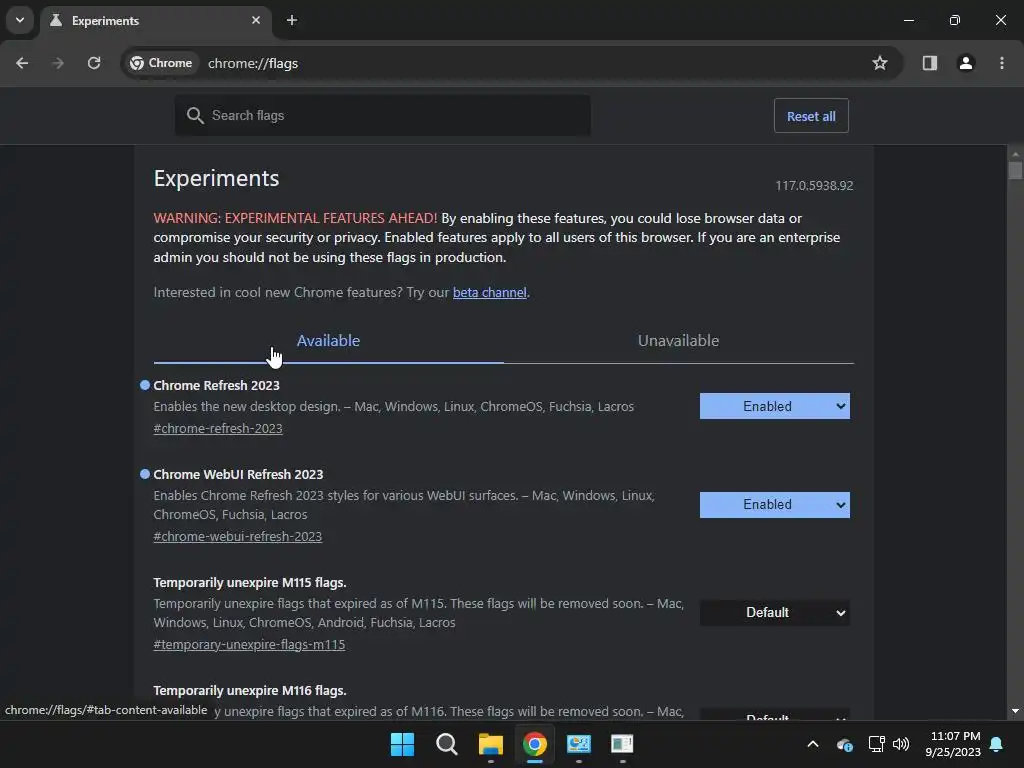Open the tab search chevron button
This screenshot has height=768, width=1024.
pyautogui.click(x=20, y=20)
